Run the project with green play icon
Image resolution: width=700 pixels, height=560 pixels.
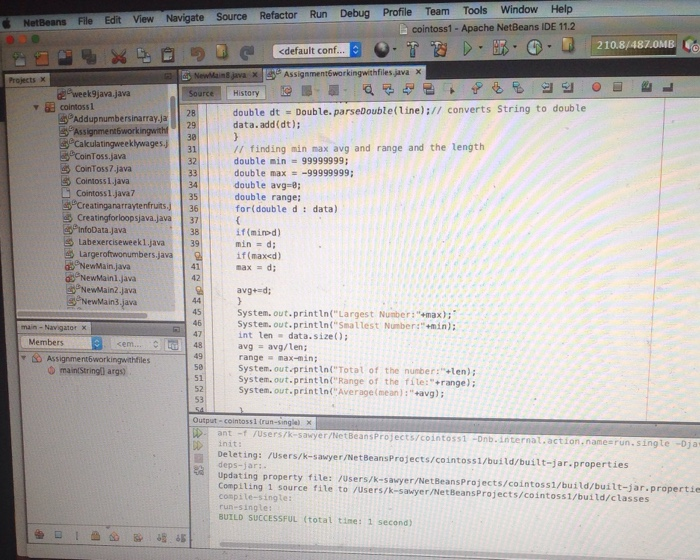(467, 48)
